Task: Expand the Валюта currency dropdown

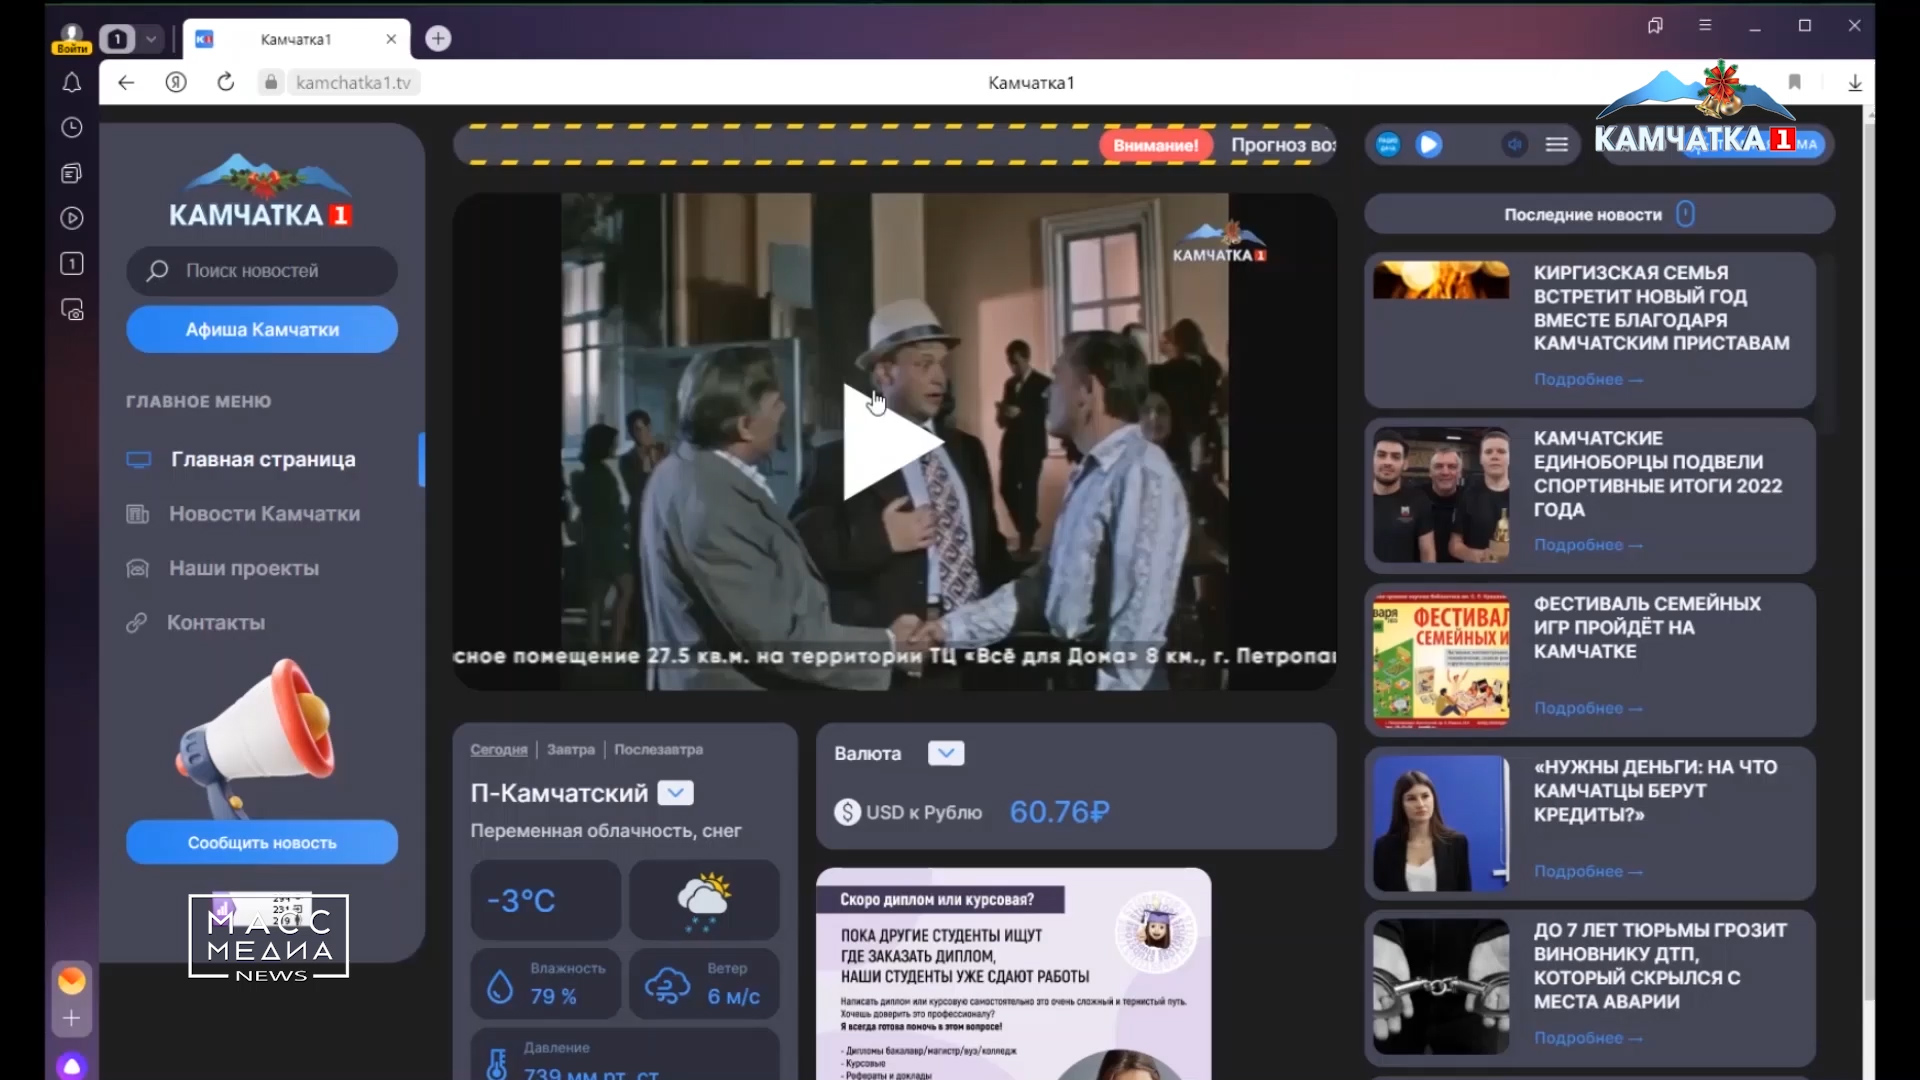Action: coord(946,753)
